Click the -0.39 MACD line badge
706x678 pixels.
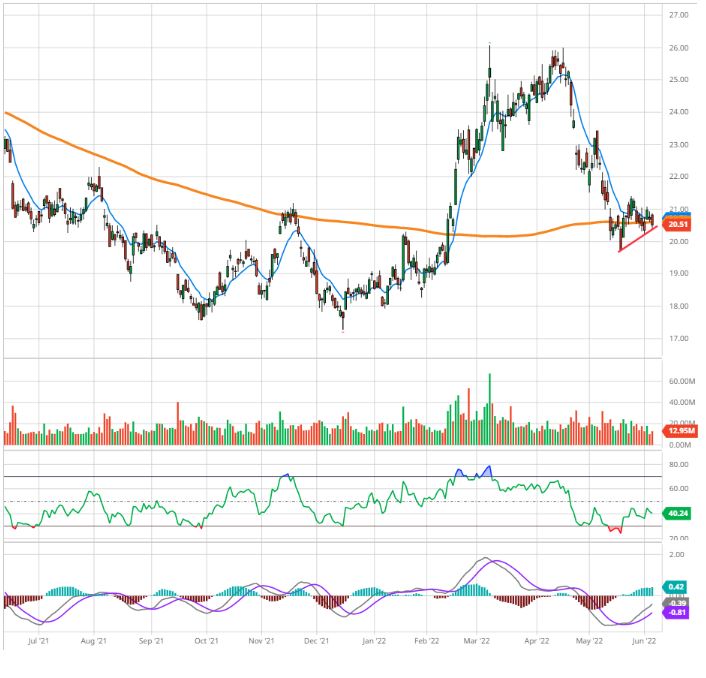[x=676, y=603]
